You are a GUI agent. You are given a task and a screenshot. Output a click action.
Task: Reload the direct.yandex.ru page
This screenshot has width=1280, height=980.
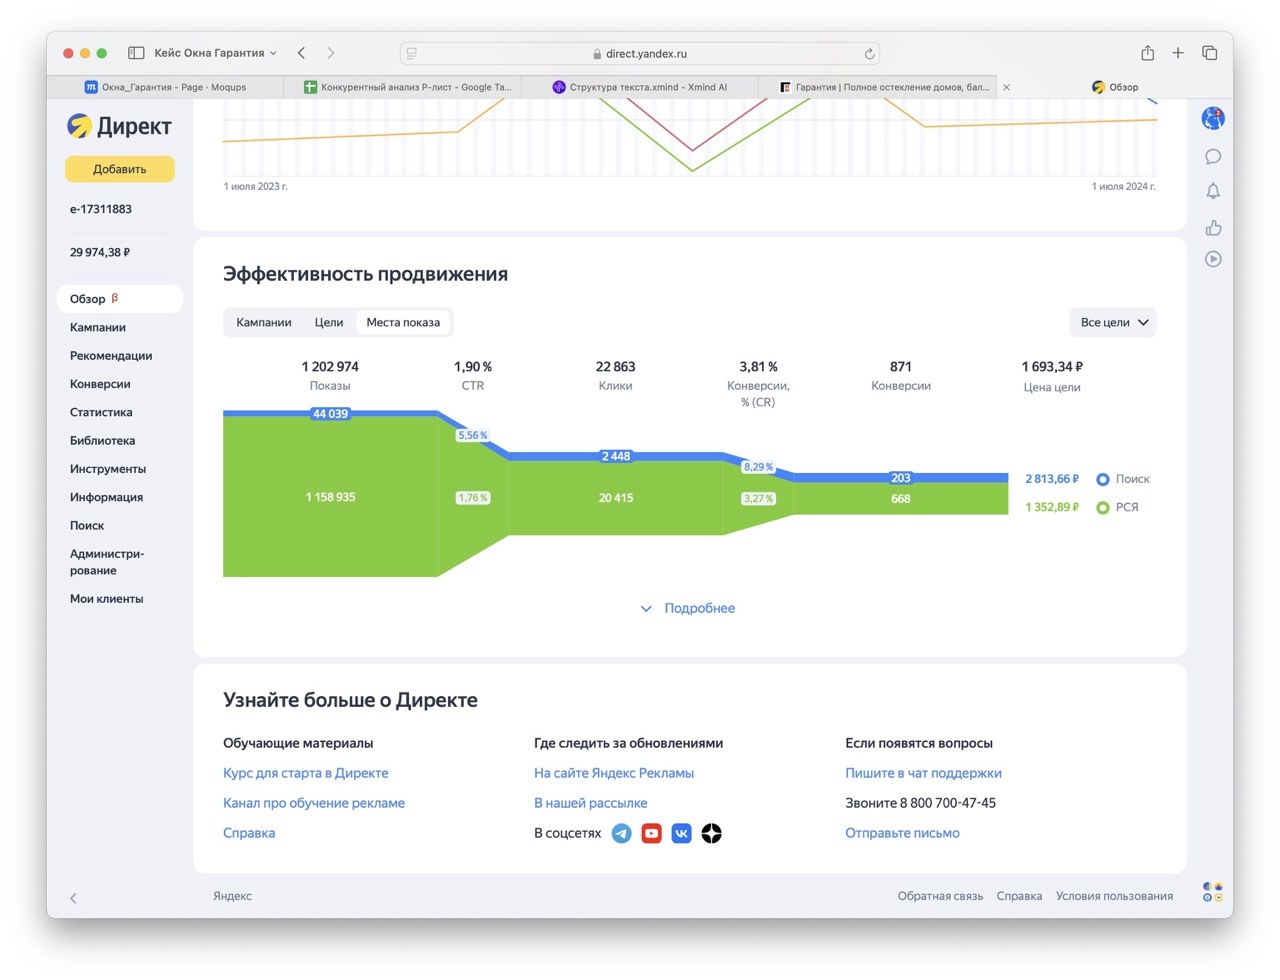point(870,54)
